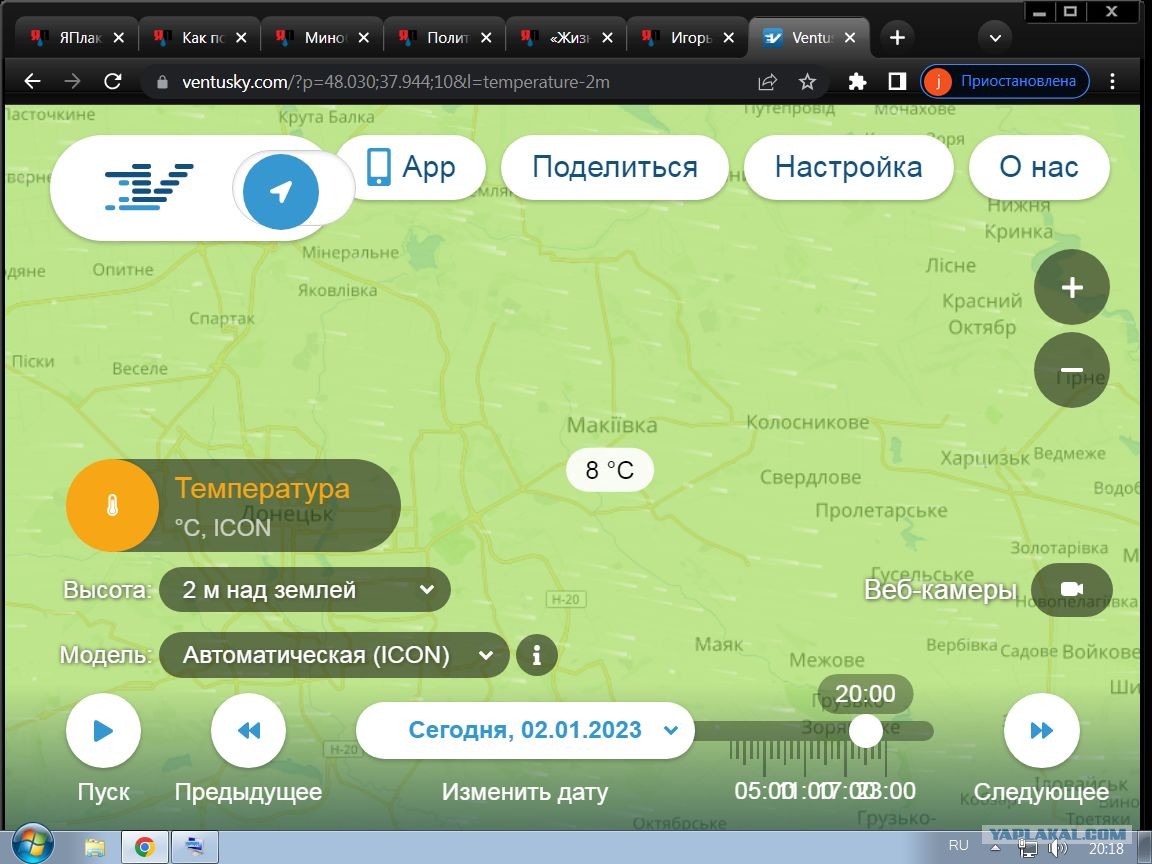1152x864 pixels.
Task: Toggle the Веб-камеры camera button
Action: click(x=1072, y=589)
